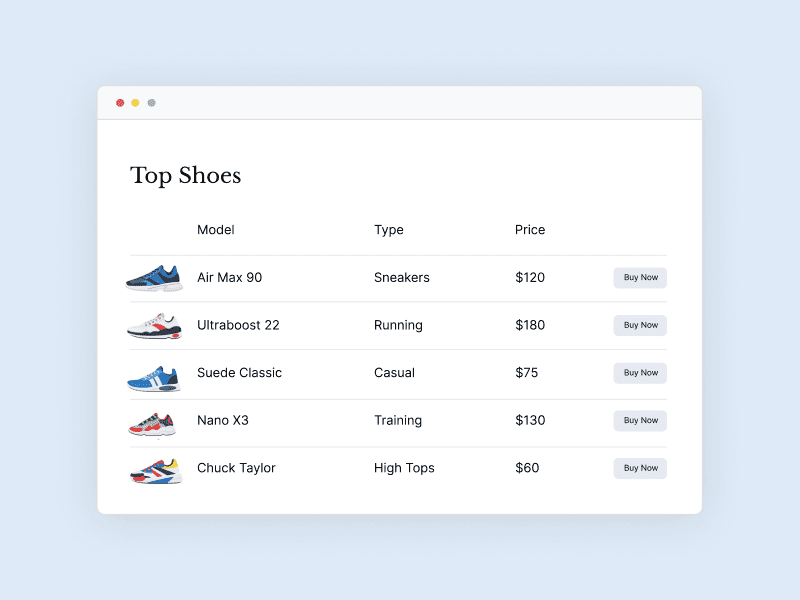Viewport: 800px width, 600px height.
Task: Click the $130 price value
Action: [x=530, y=420]
